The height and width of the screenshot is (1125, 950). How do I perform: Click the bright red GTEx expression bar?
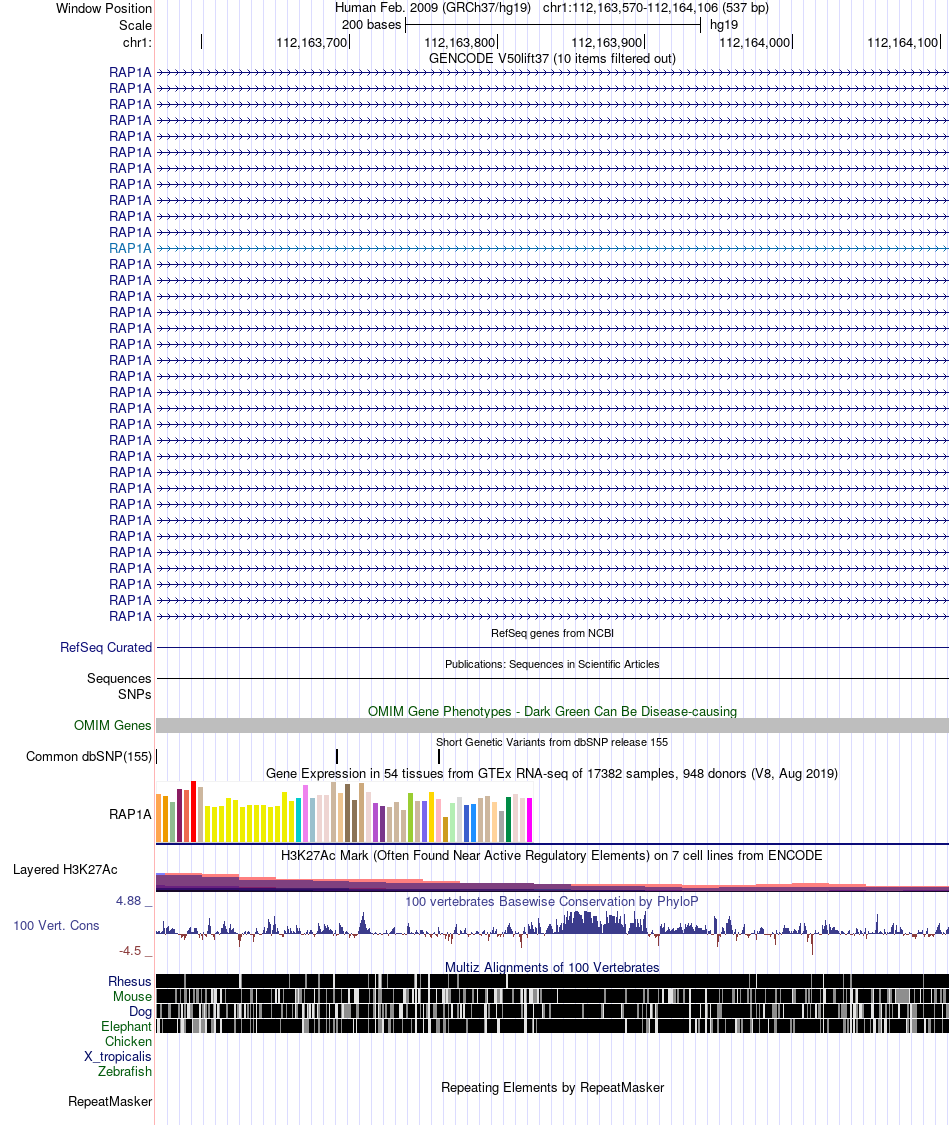pos(194,811)
